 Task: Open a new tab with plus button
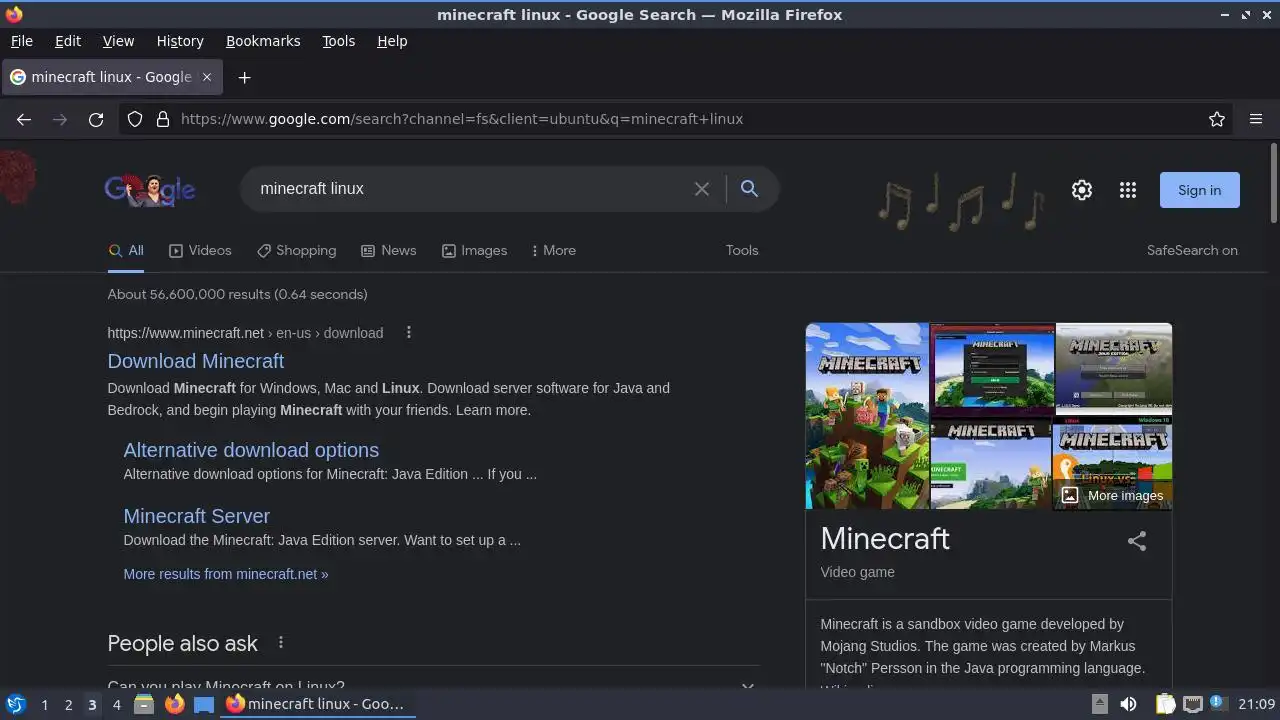[244, 77]
